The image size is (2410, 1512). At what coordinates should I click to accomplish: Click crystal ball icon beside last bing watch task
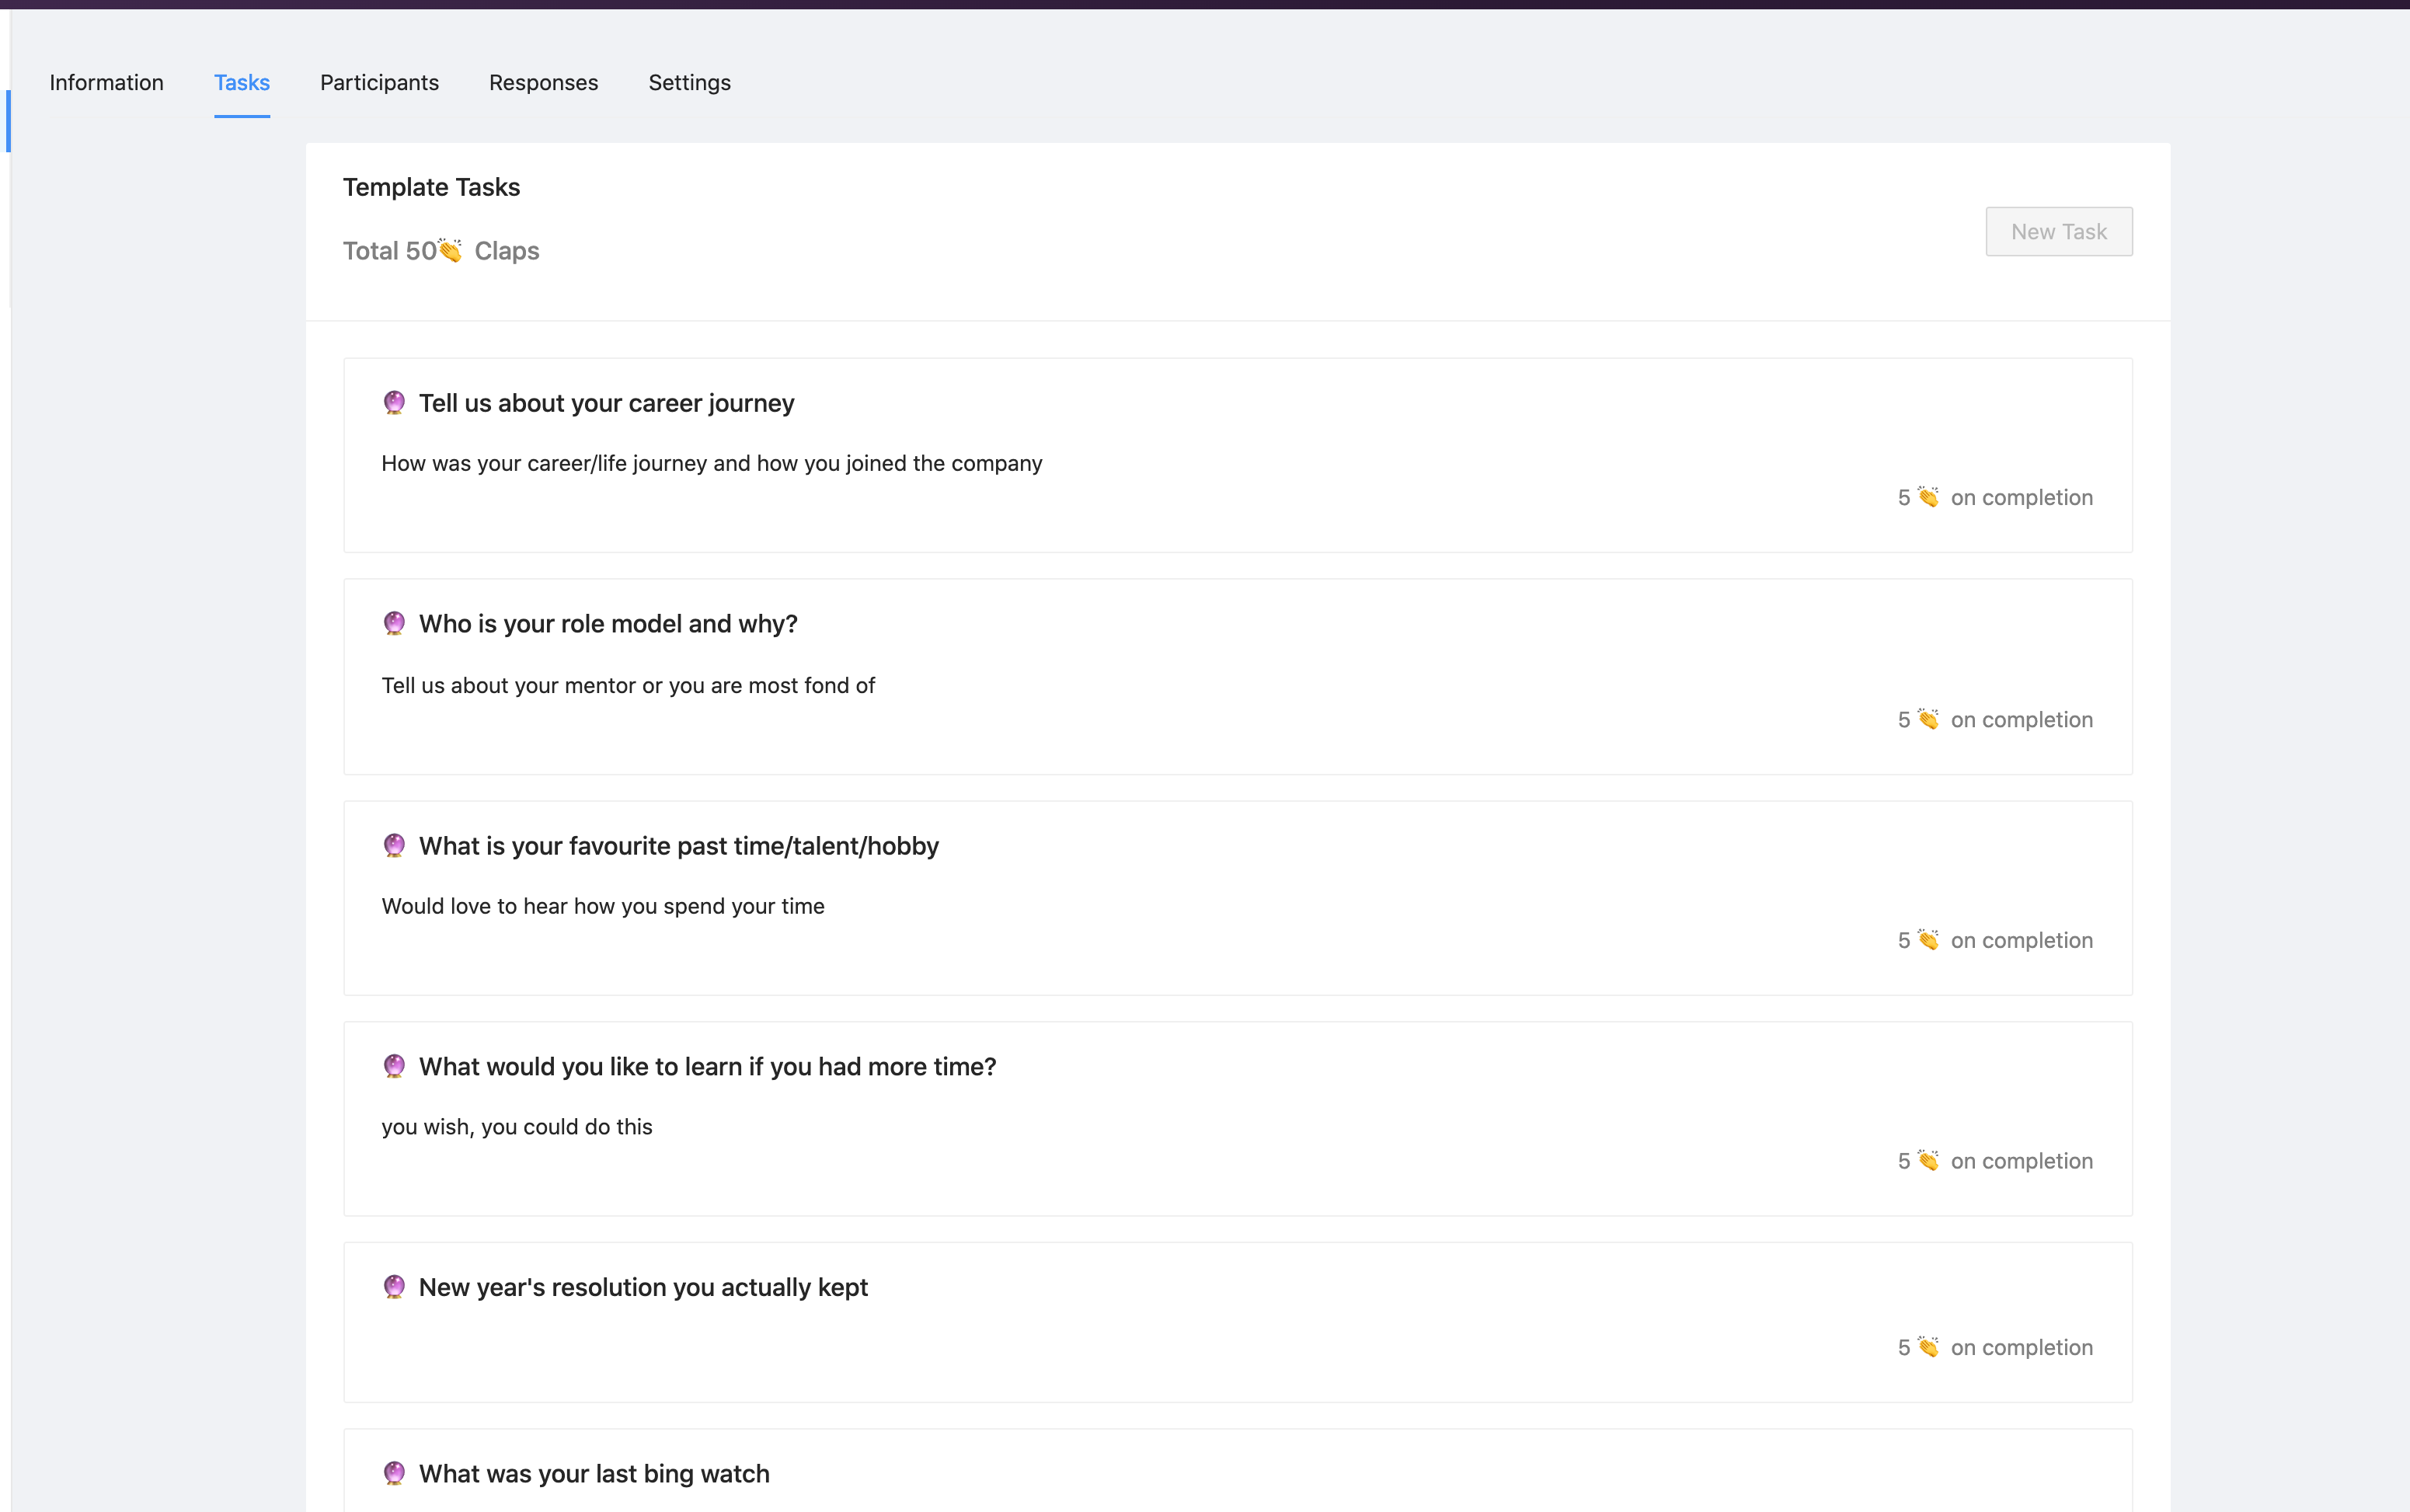coord(394,1473)
